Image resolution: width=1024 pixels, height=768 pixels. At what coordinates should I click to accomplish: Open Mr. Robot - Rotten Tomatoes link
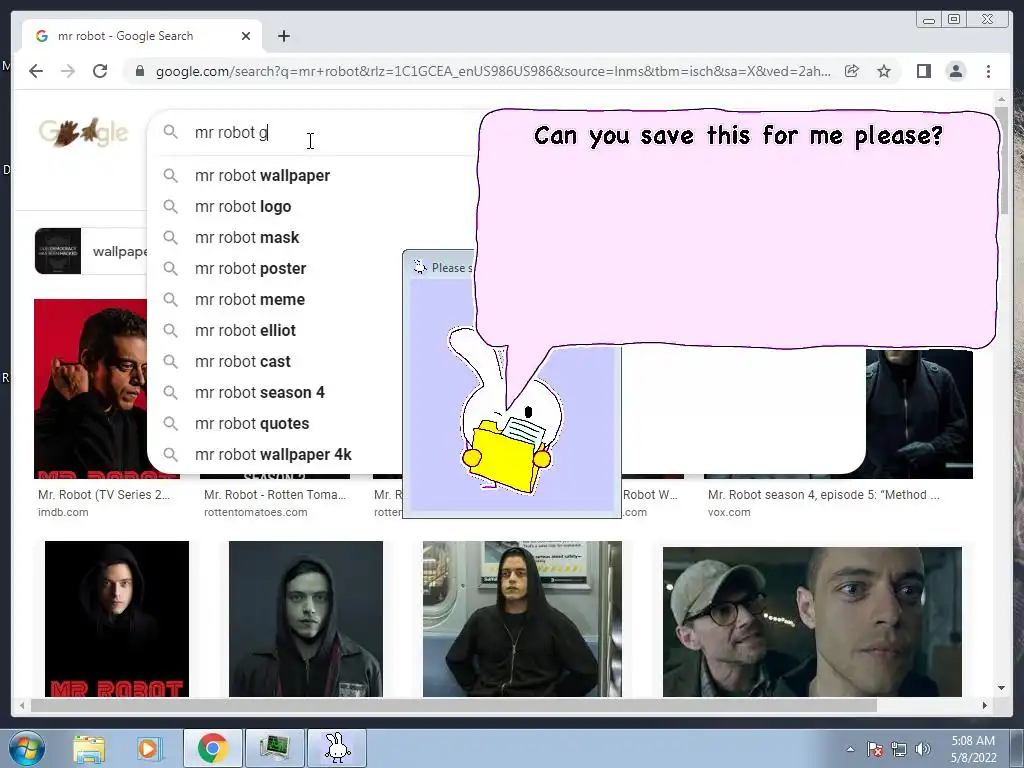[275, 495]
